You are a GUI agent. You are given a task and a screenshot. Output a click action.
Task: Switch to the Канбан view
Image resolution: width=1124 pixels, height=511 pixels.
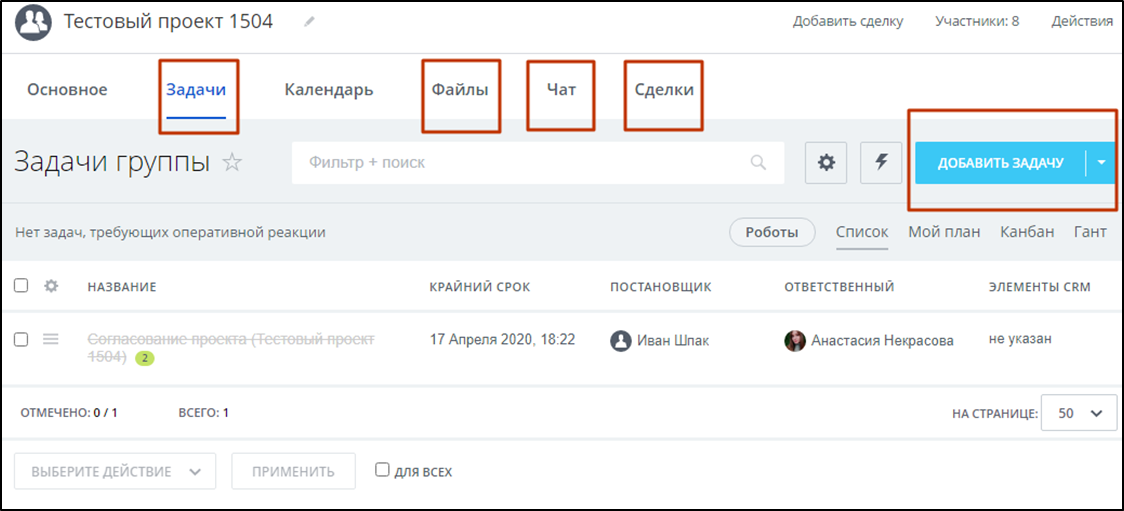1027,232
